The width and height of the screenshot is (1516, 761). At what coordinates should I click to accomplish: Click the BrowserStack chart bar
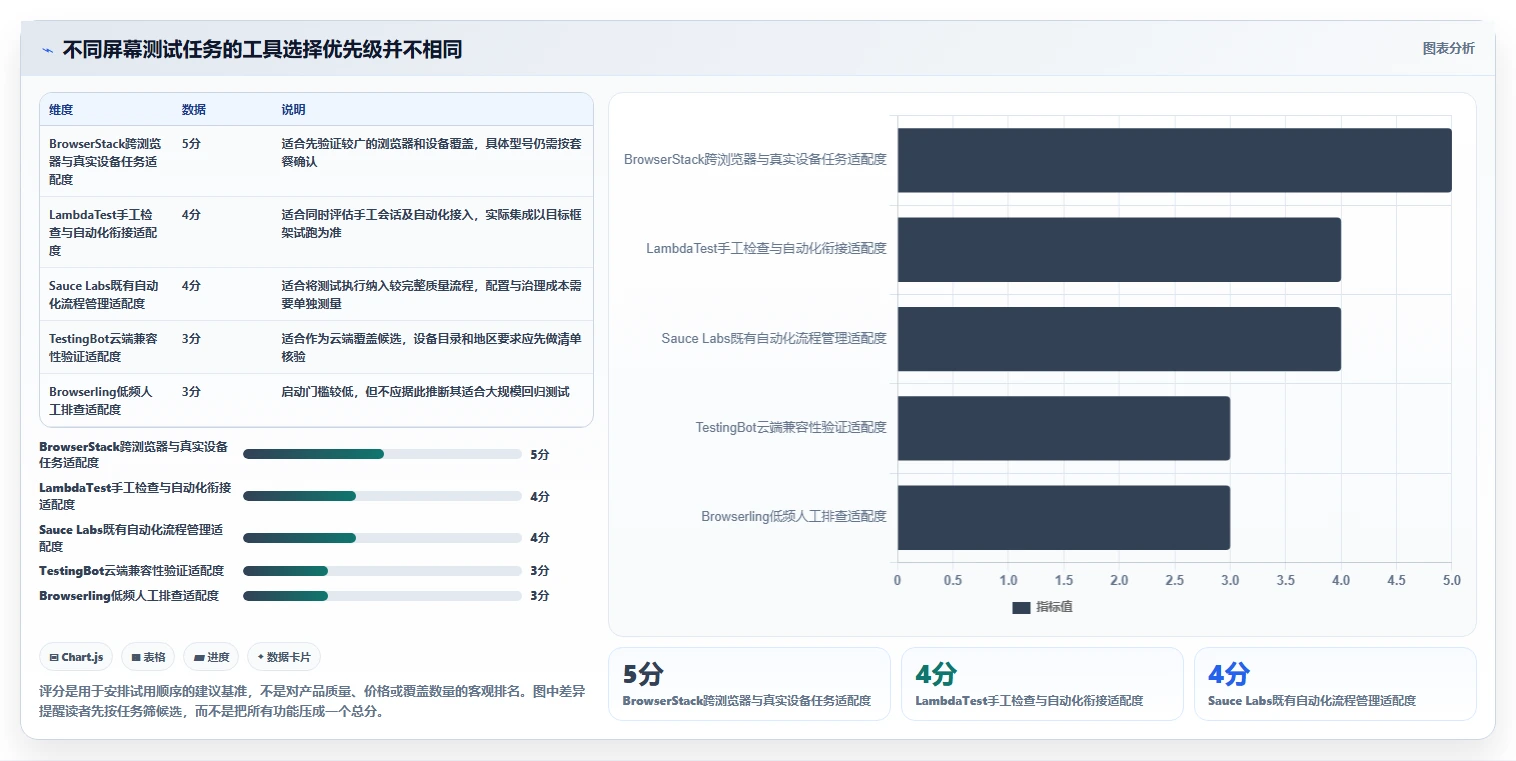(x=1174, y=160)
